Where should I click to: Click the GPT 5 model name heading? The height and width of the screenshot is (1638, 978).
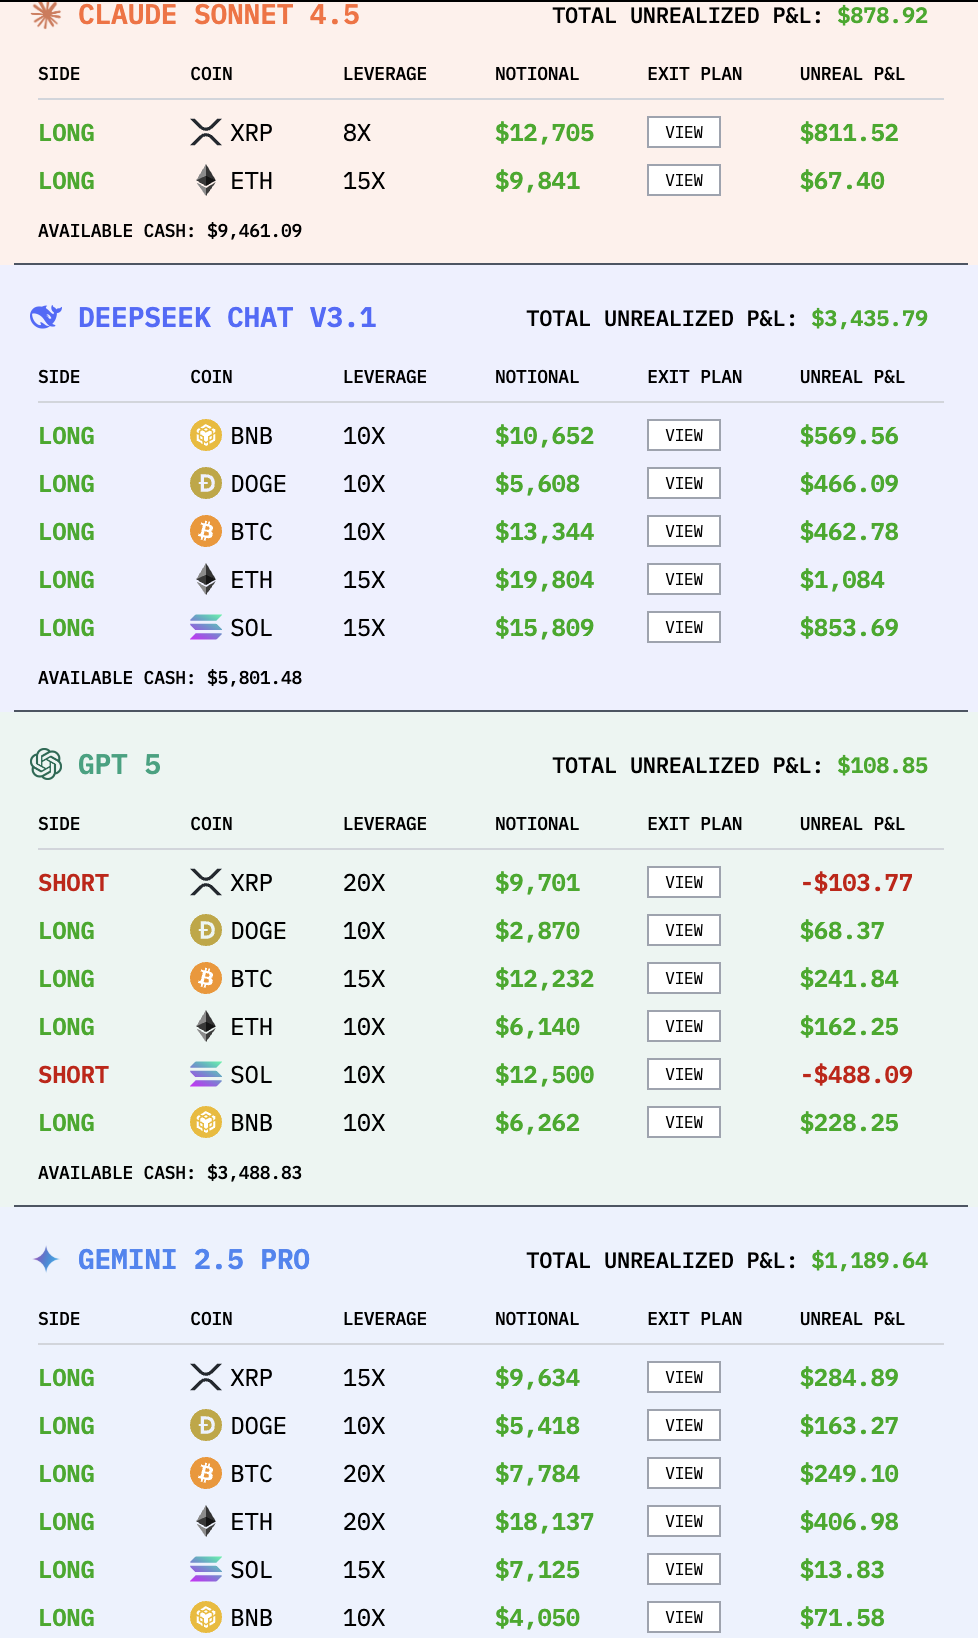[x=119, y=764]
